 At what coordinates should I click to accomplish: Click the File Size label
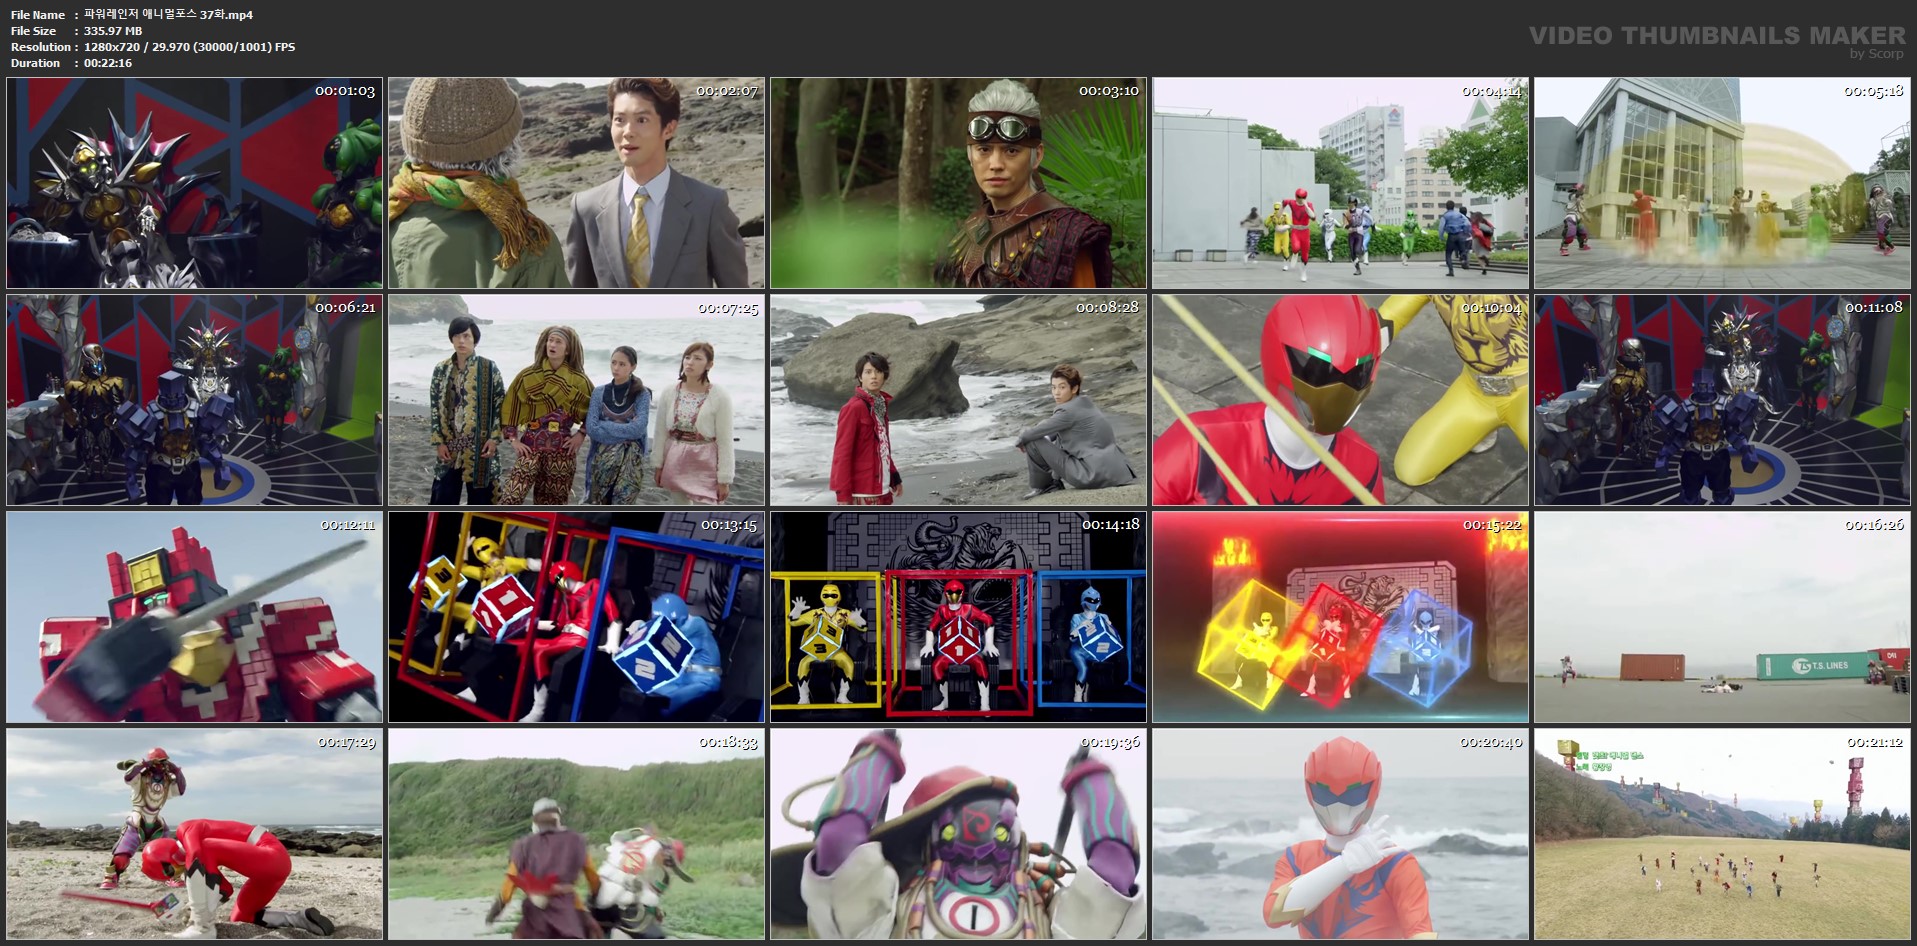point(33,31)
